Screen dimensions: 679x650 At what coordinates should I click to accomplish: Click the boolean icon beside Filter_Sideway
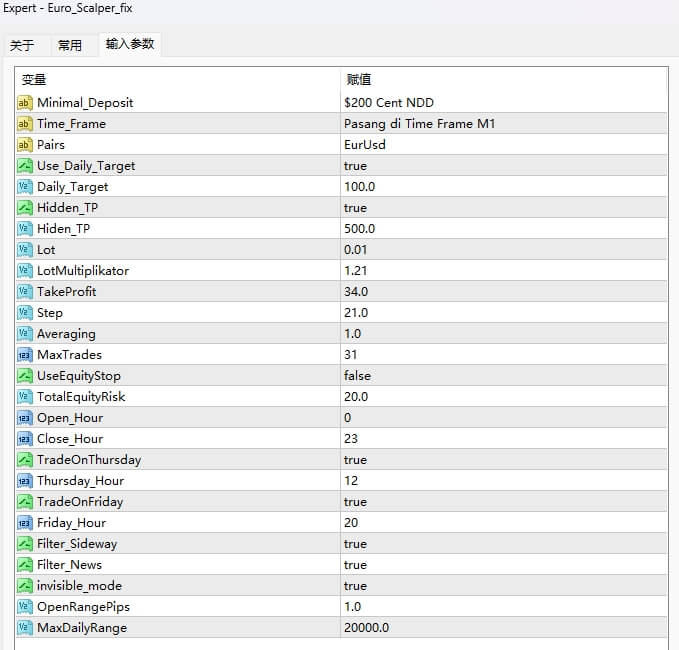pyautogui.click(x=25, y=544)
